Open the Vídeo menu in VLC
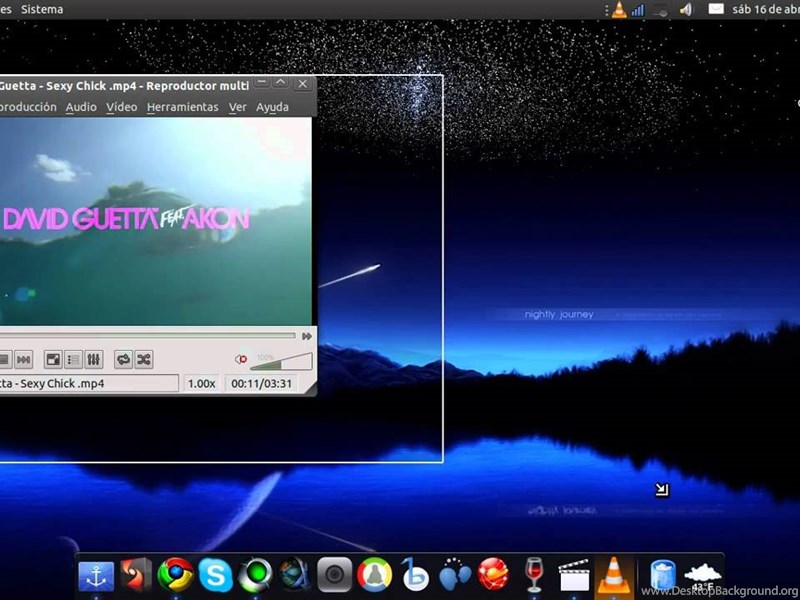The width and height of the screenshot is (800, 600). click(x=121, y=107)
